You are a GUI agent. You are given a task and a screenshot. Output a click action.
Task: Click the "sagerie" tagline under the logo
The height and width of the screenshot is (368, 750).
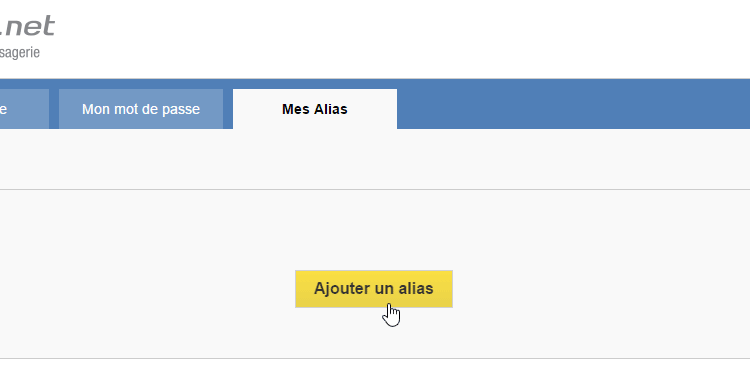click(x=20, y=52)
